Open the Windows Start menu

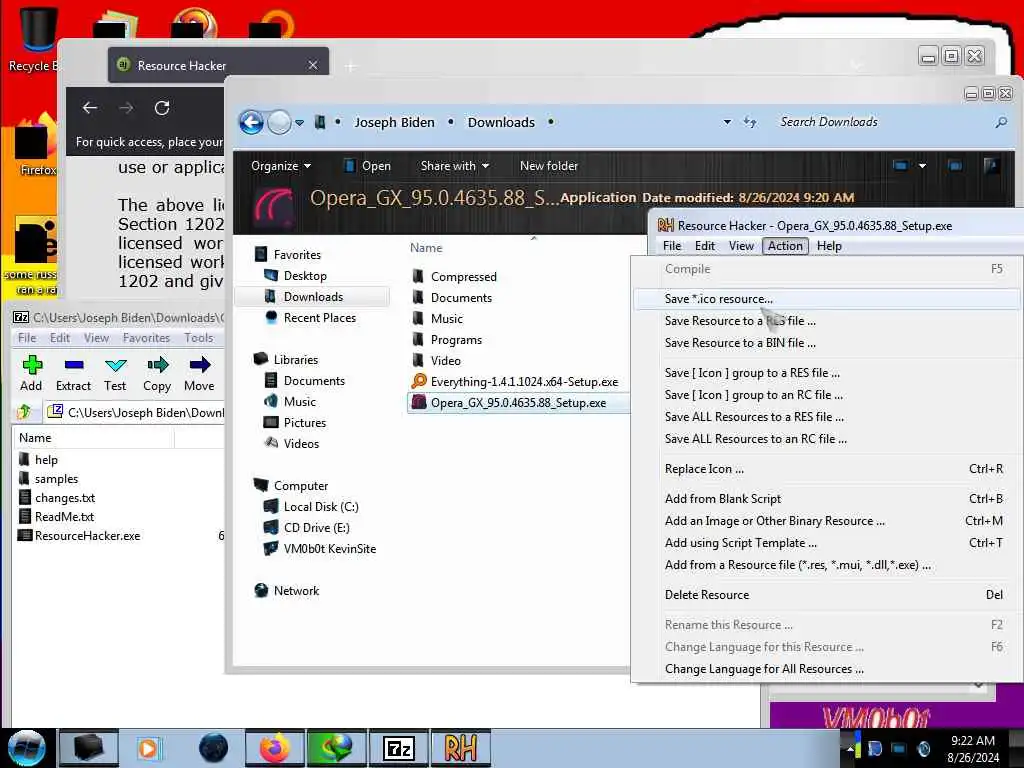pos(26,748)
